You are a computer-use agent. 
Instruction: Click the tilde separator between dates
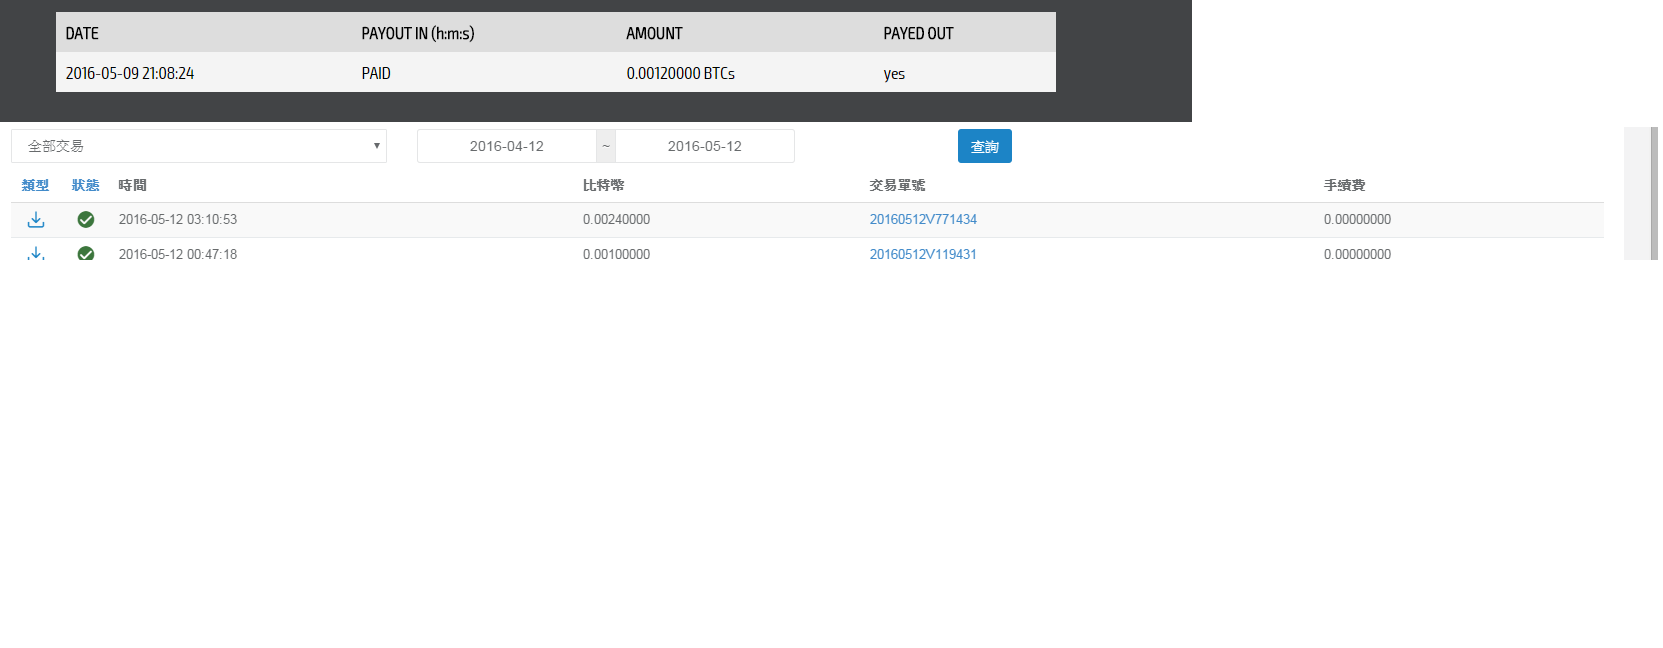tap(606, 146)
